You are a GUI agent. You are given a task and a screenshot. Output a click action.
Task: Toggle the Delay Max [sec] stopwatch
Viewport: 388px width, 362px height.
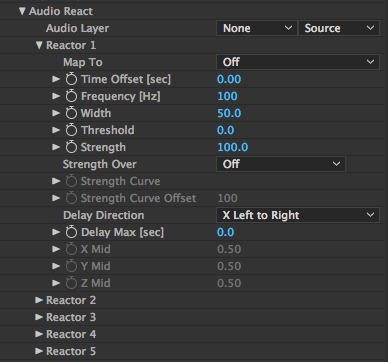pyautogui.click(x=71, y=232)
